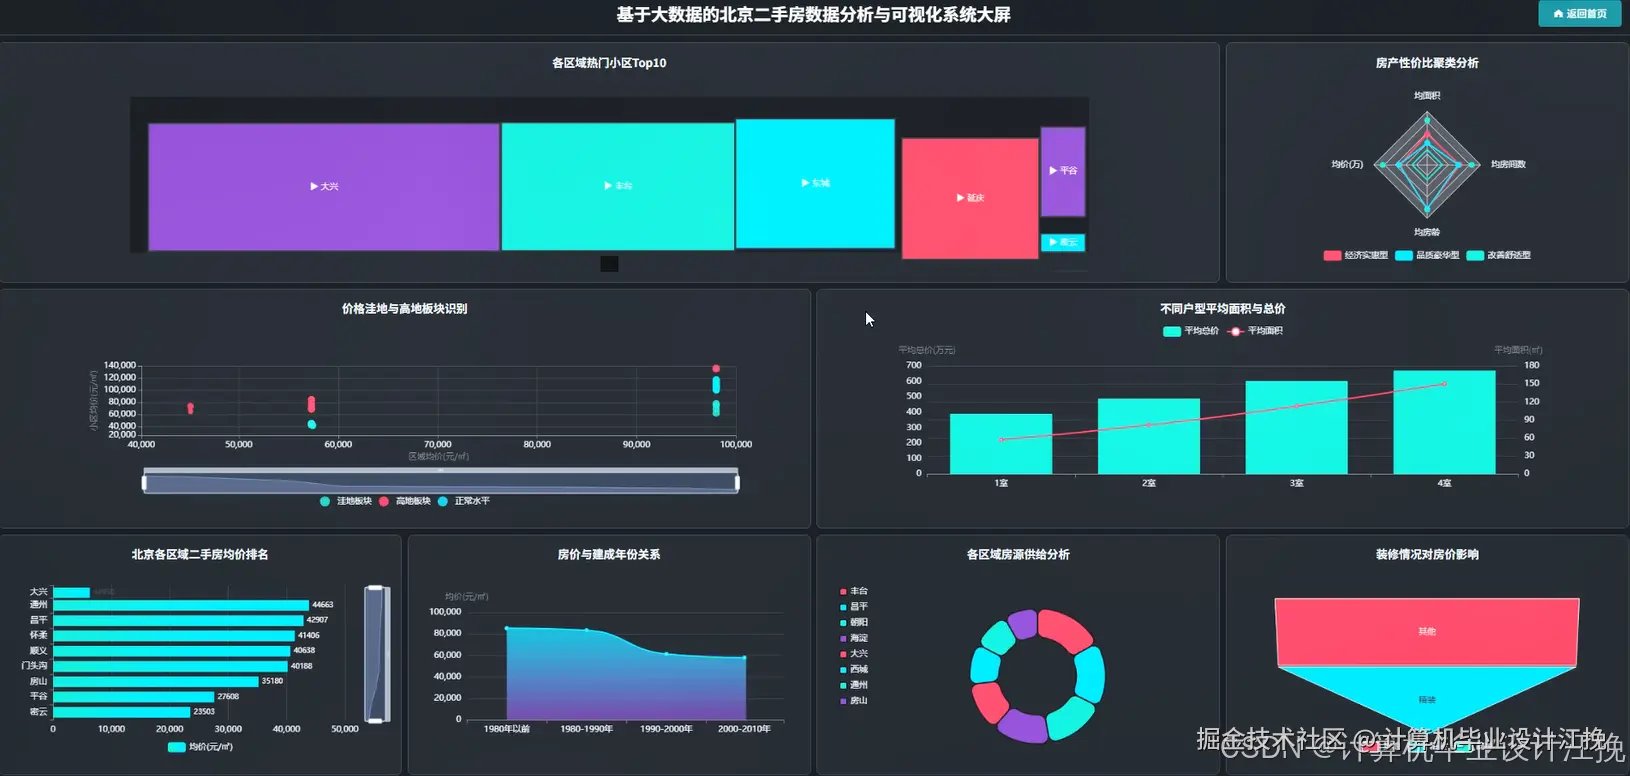1630x776 pixels.
Task: Toggle 房山 in the supply donut legend
Action: click(x=854, y=701)
